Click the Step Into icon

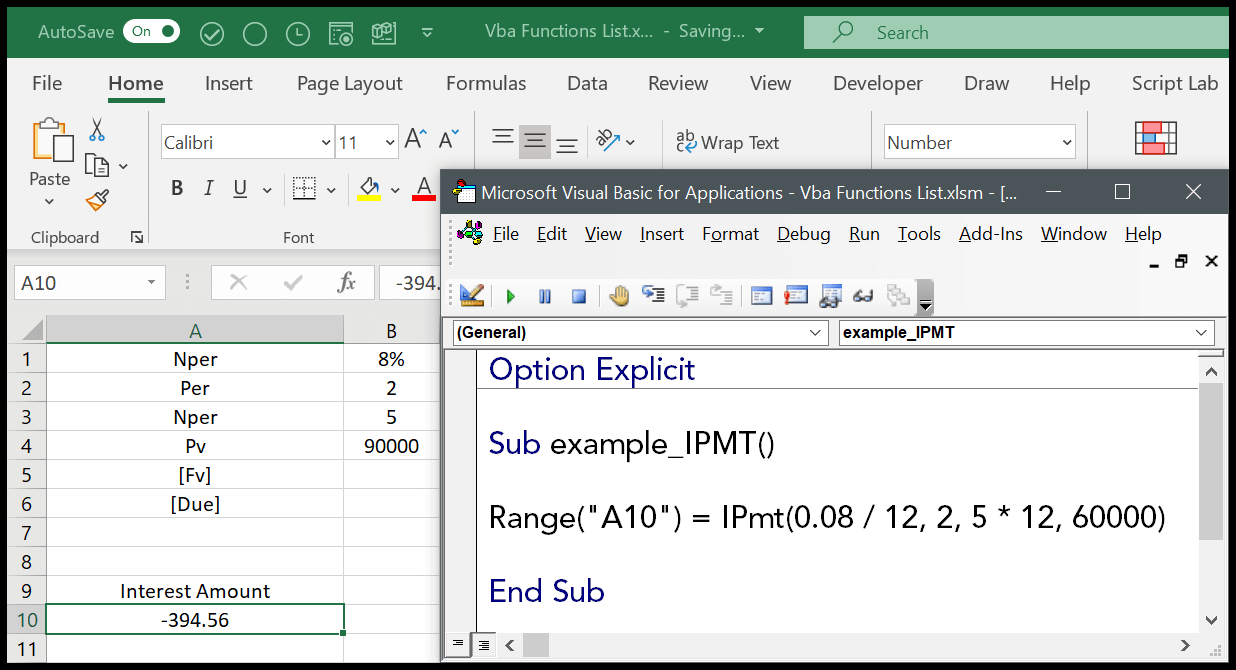click(654, 296)
